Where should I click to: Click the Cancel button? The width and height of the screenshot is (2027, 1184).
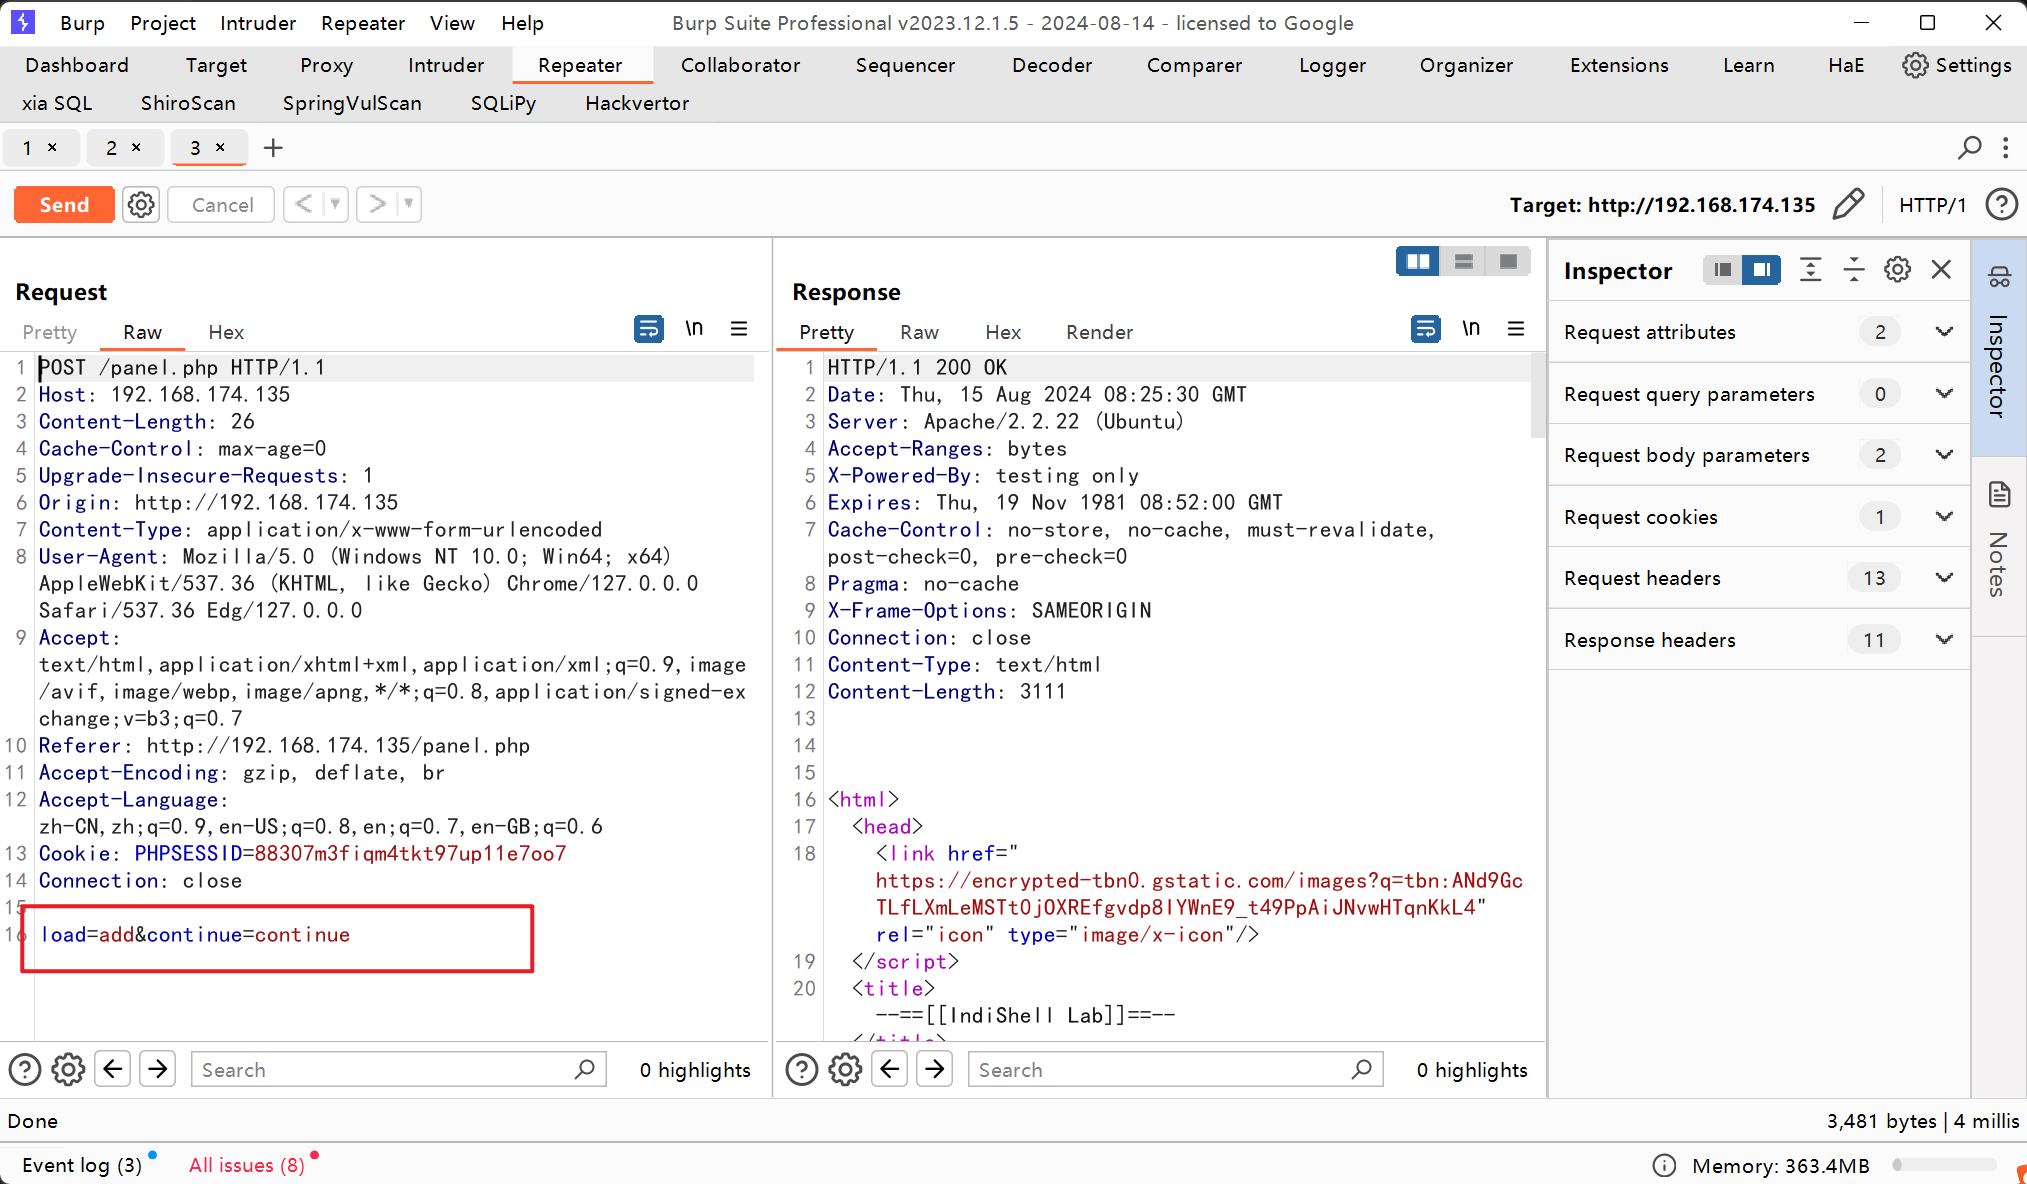(222, 205)
